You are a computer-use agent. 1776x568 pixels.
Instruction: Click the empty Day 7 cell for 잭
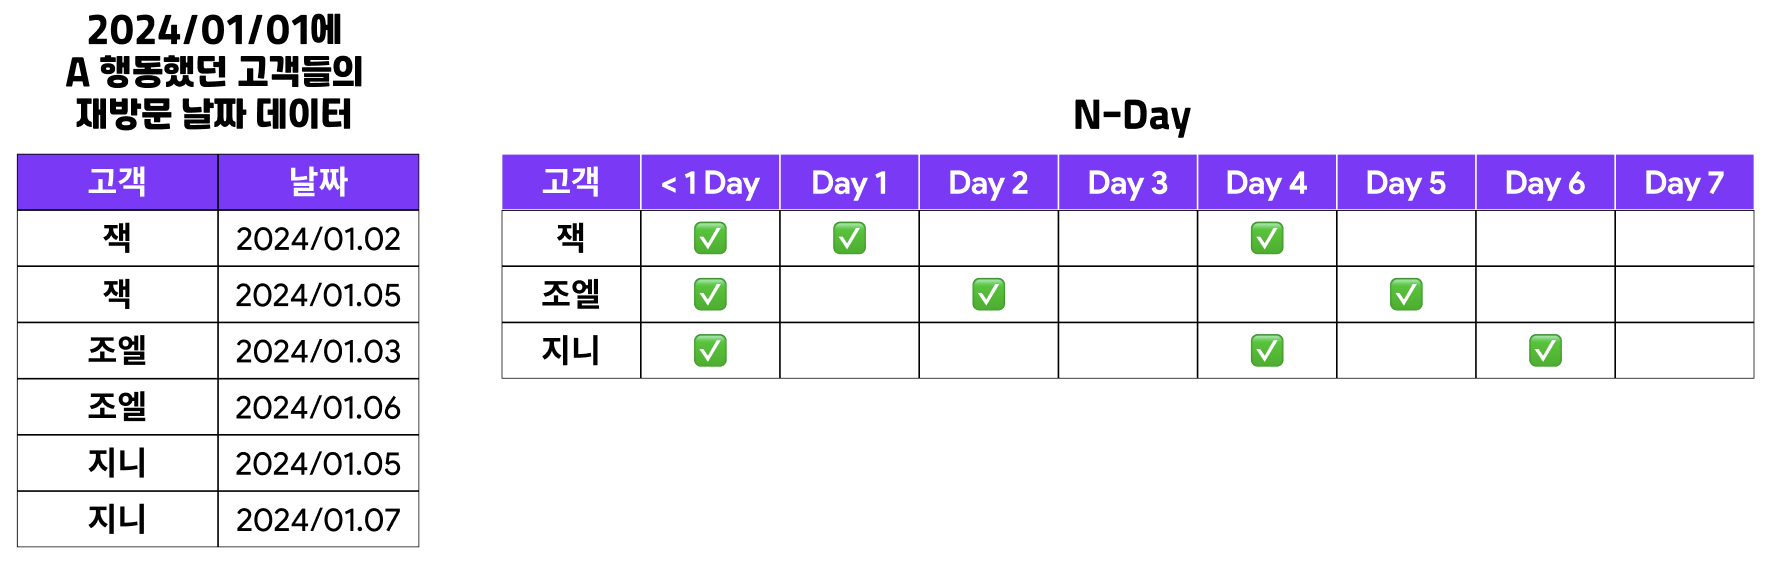(1684, 238)
